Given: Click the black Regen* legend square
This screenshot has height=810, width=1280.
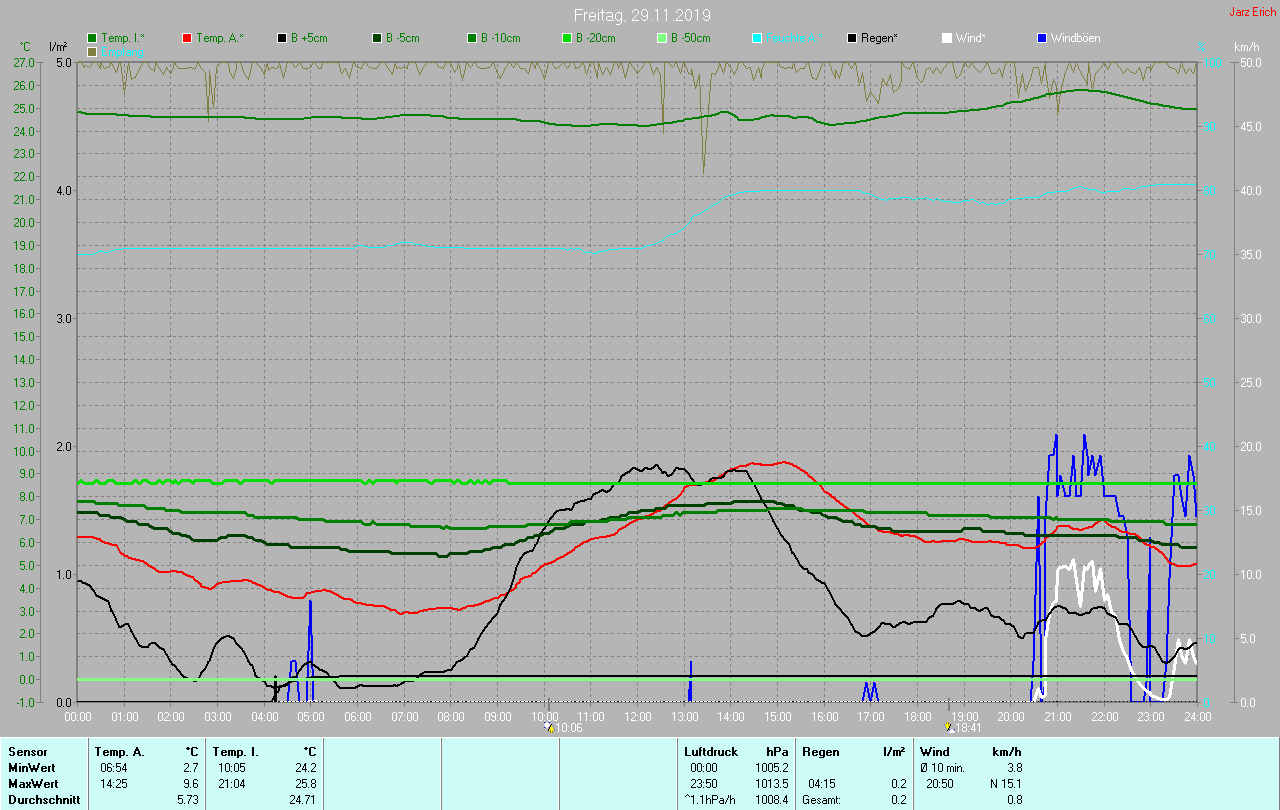Looking at the screenshot, I should [852, 38].
